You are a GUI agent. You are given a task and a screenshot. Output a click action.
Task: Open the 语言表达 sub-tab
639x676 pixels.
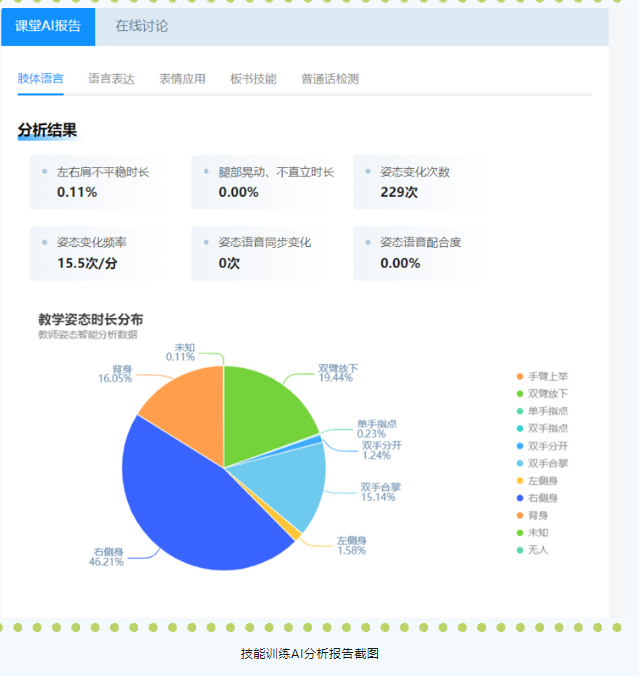pyautogui.click(x=111, y=79)
